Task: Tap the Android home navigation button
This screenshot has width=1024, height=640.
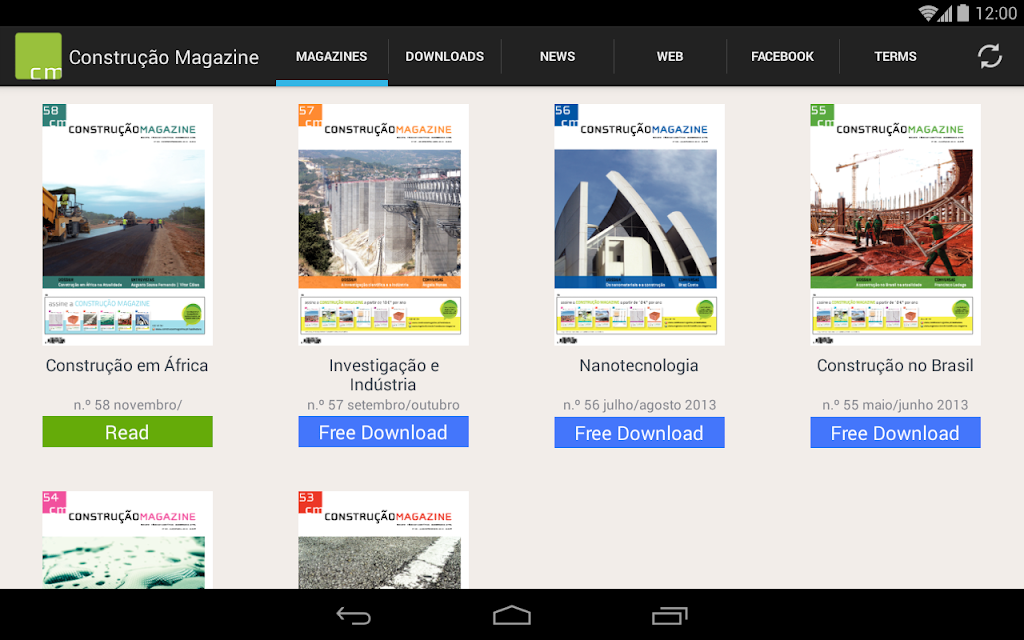Action: 512,615
